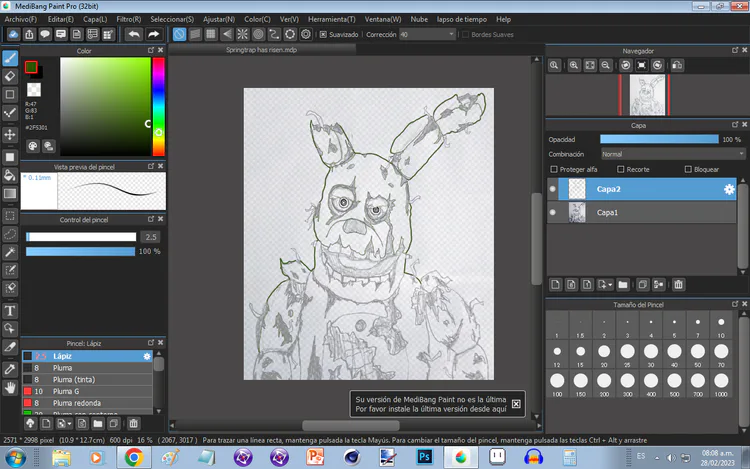Zoom out using the Navigator magnifier minus

tap(606, 65)
